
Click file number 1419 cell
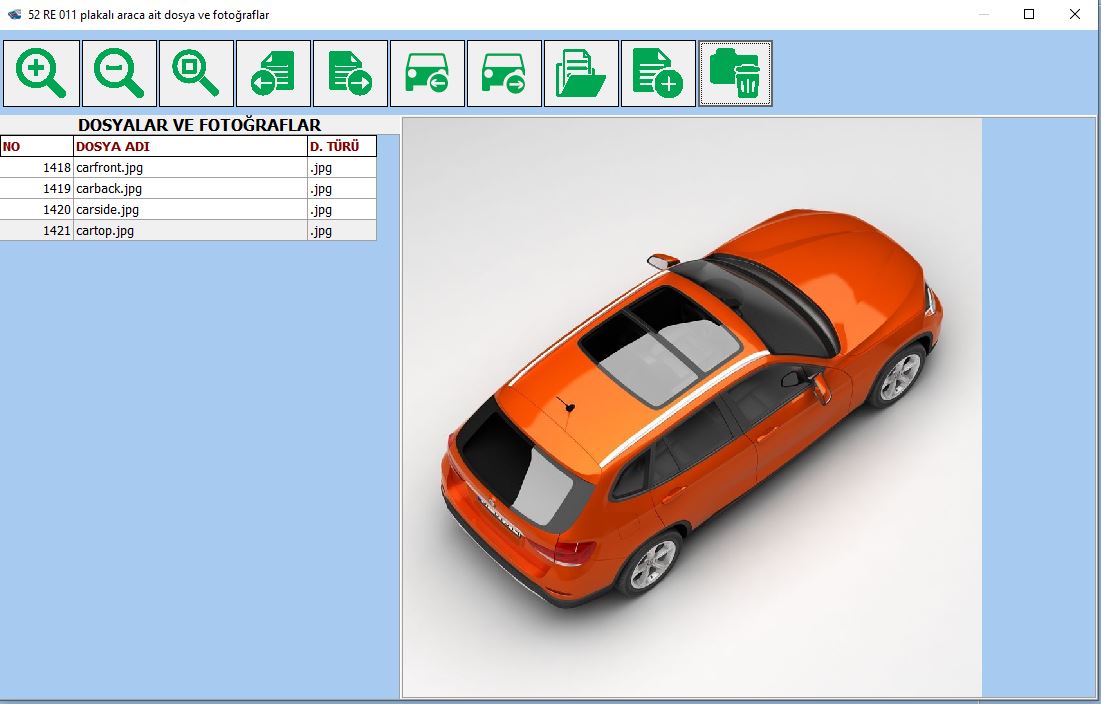(37, 189)
